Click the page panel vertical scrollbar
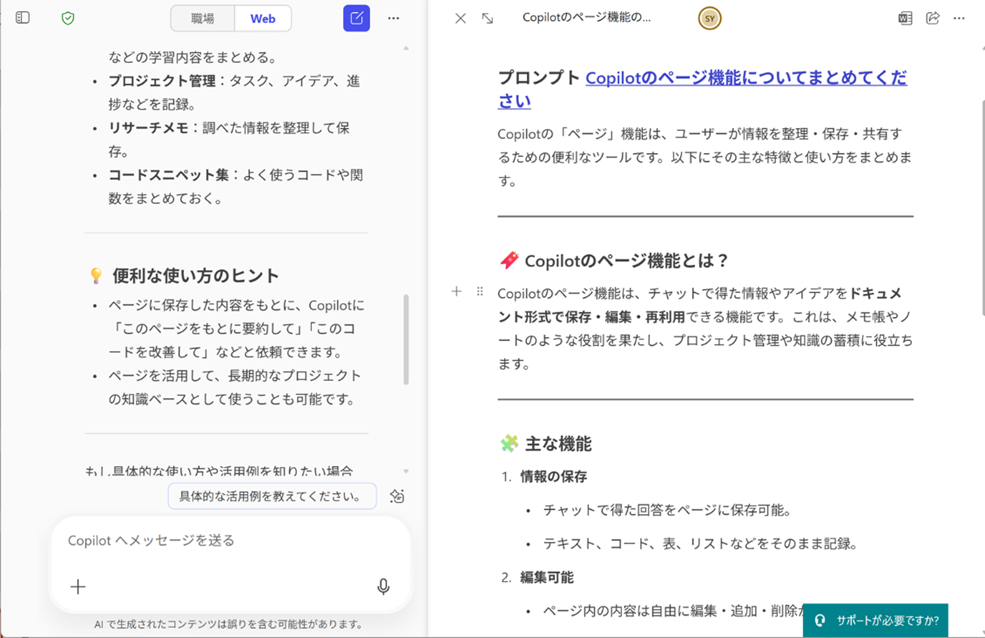This screenshot has height=638, width=985. pyautogui.click(x=982, y=207)
